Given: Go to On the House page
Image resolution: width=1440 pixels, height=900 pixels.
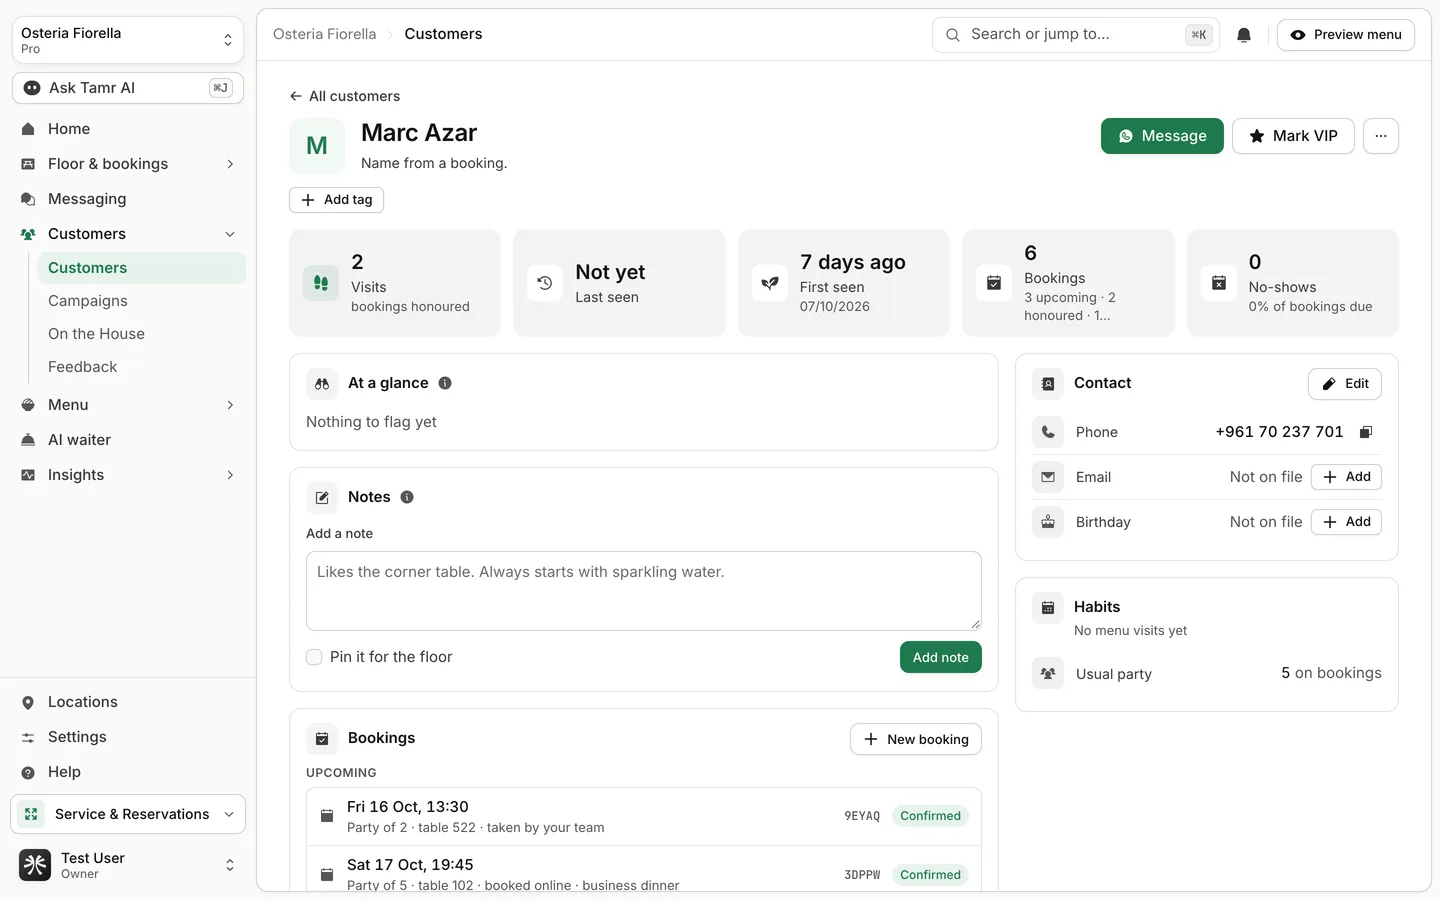Looking at the screenshot, I should (141, 334).
